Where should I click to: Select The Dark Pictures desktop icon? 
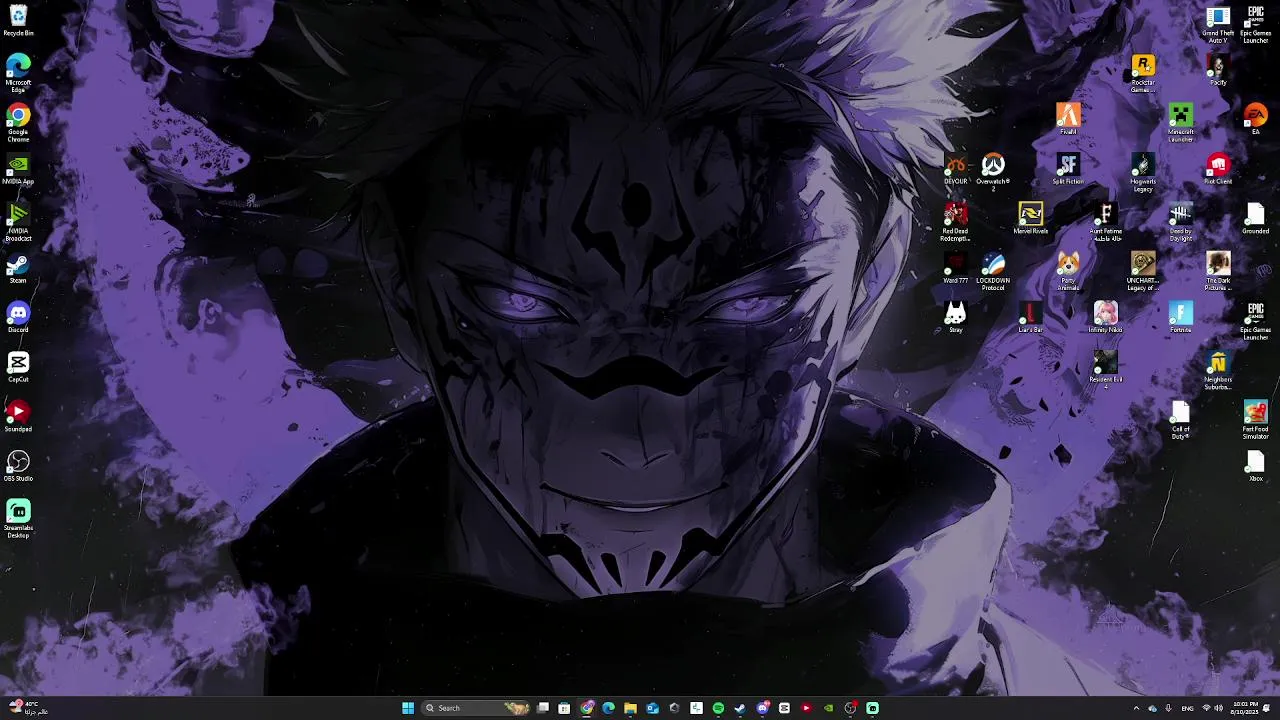[x=1218, y=272]
